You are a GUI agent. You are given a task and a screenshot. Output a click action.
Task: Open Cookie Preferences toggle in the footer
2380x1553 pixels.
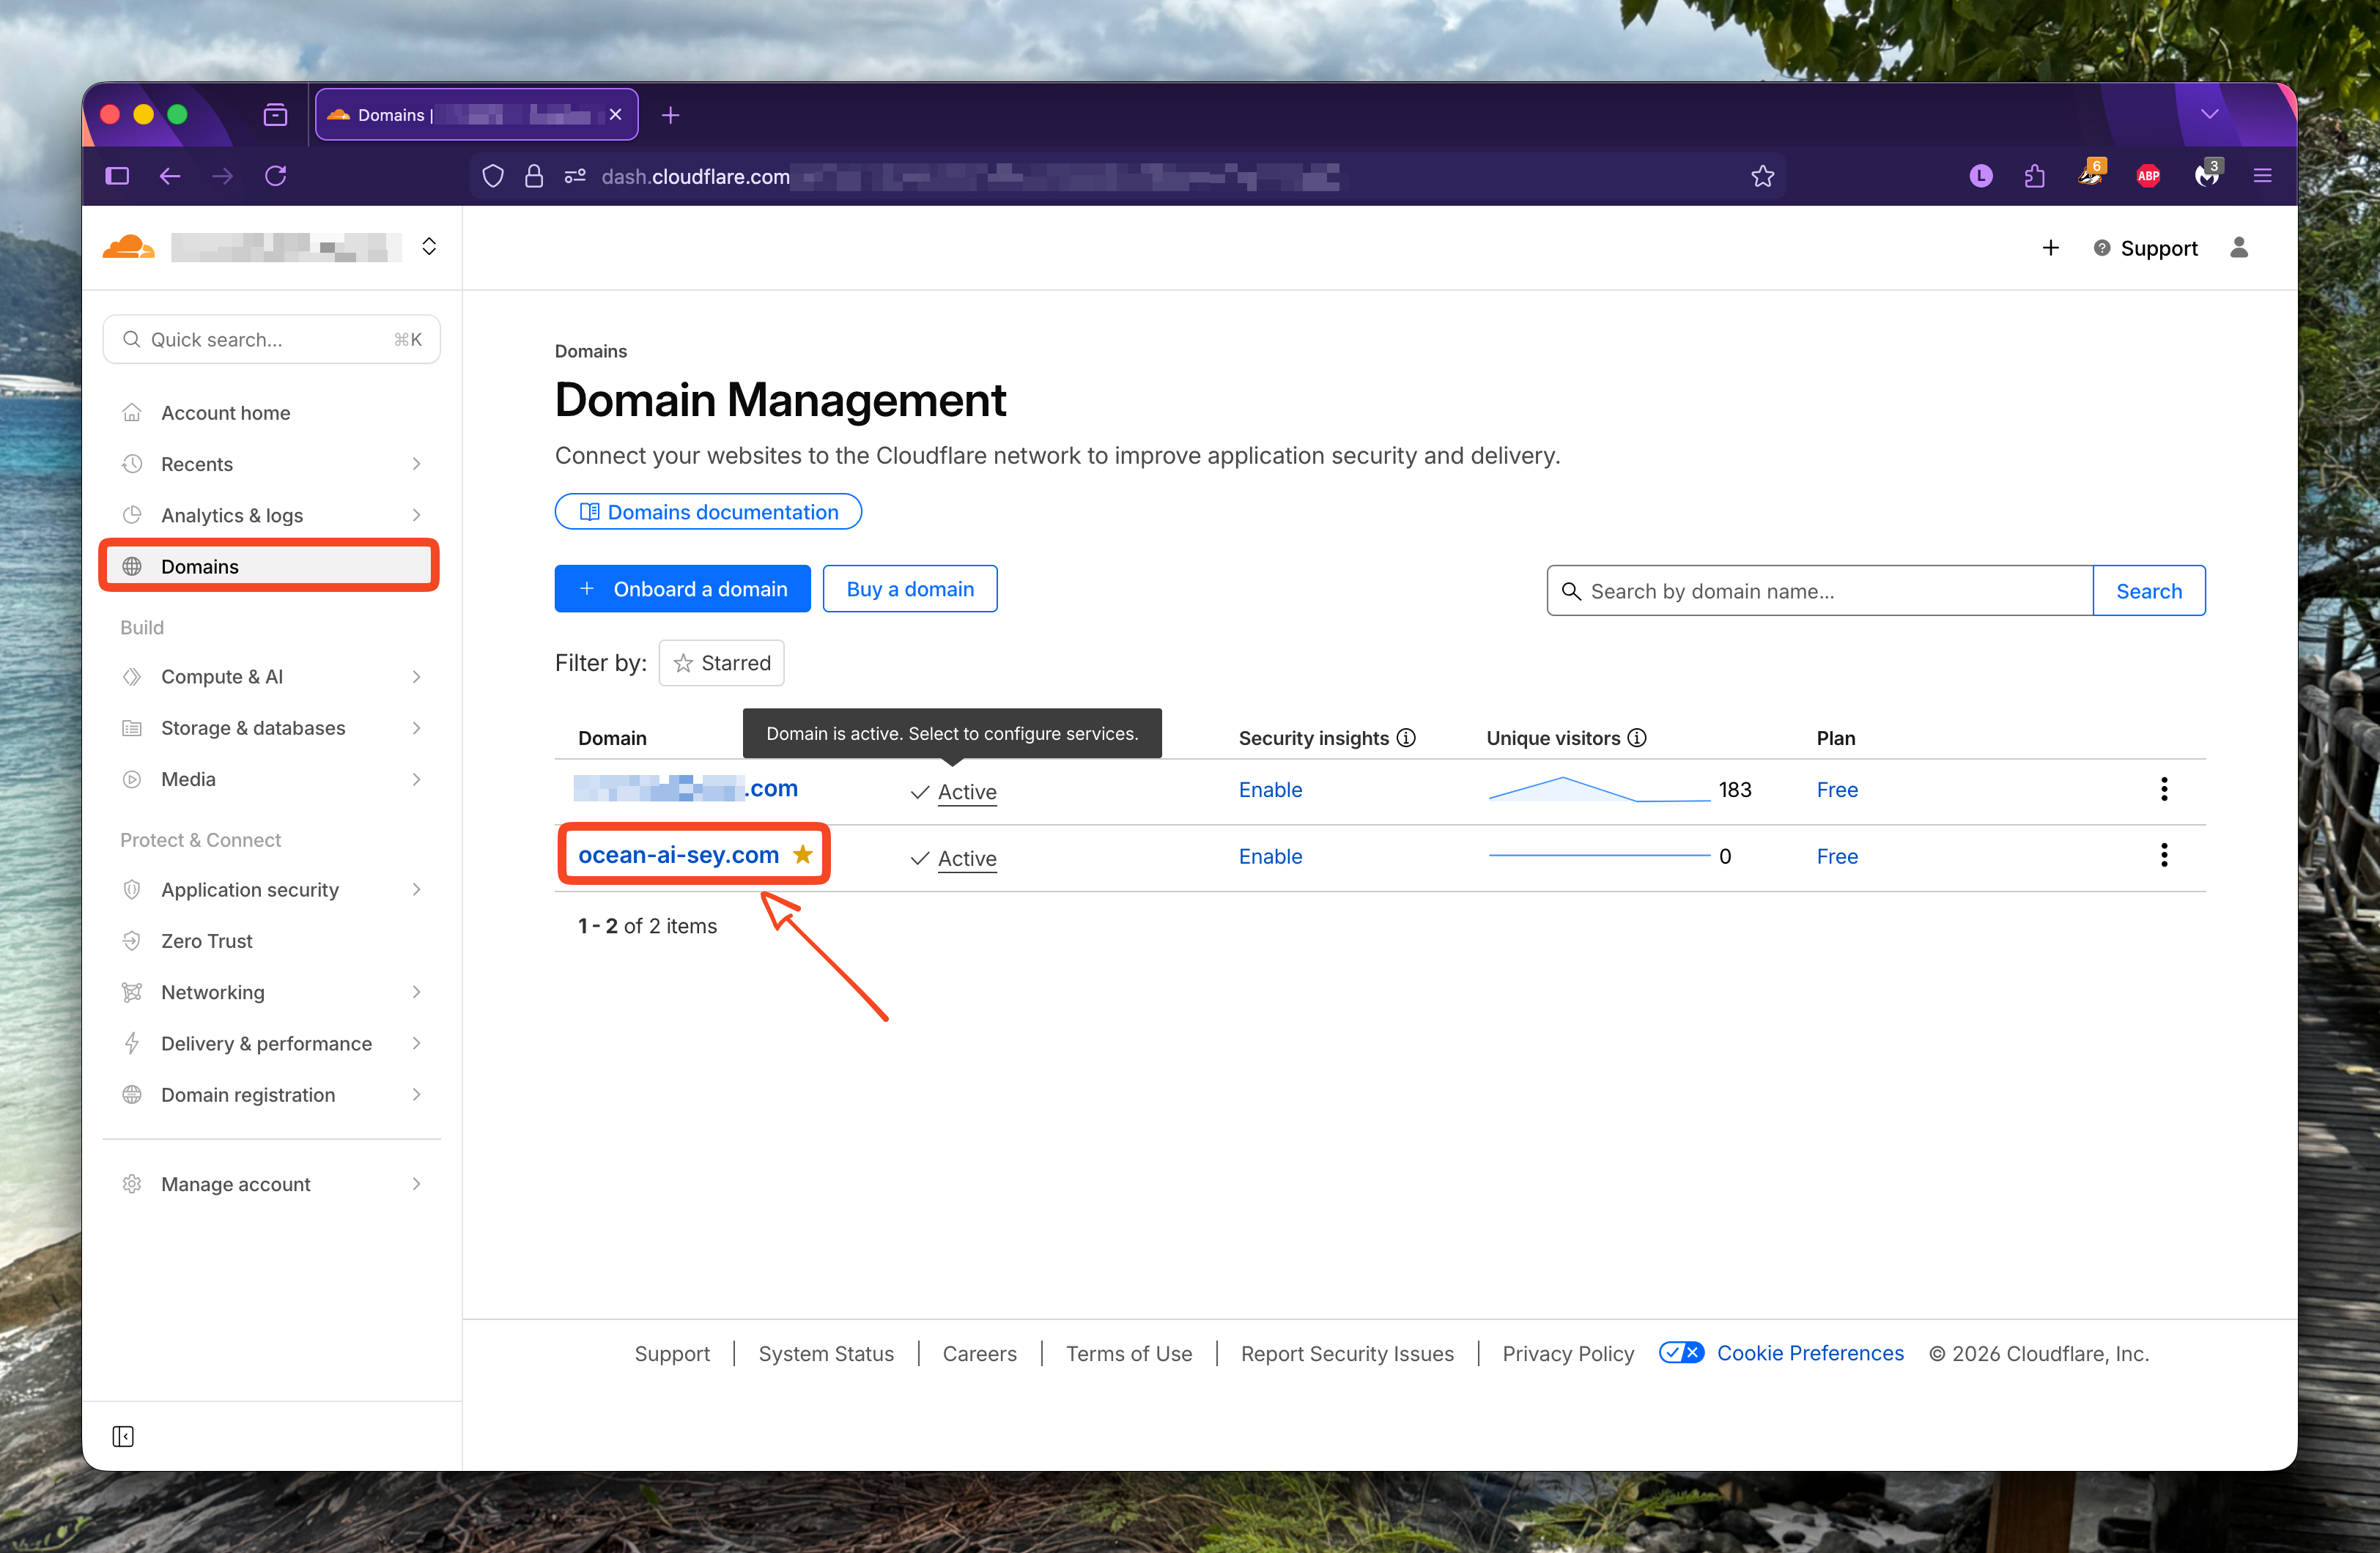click(1681, 1352)
